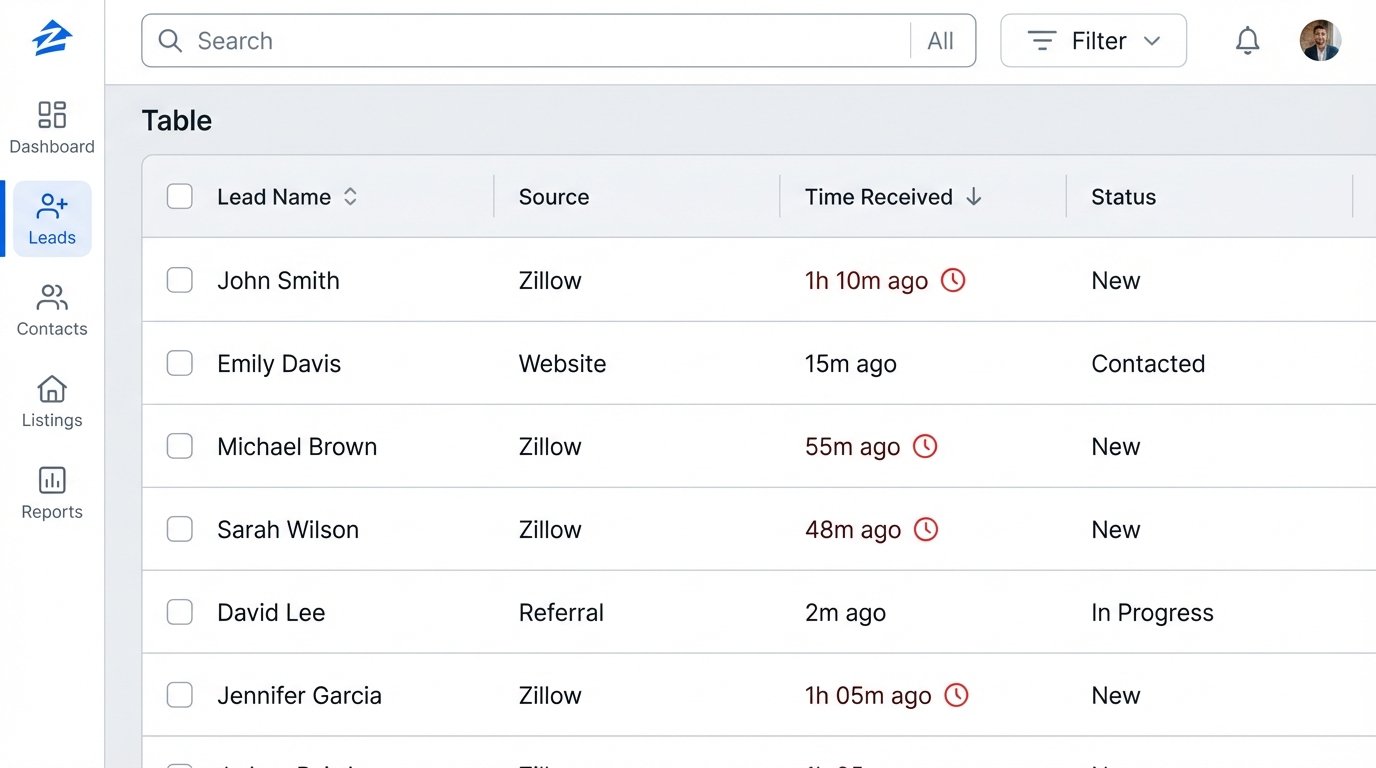Click the overdue clock icon next to John Smith
This screenshot has height=768, width=1376.
[x=951, y=280]
